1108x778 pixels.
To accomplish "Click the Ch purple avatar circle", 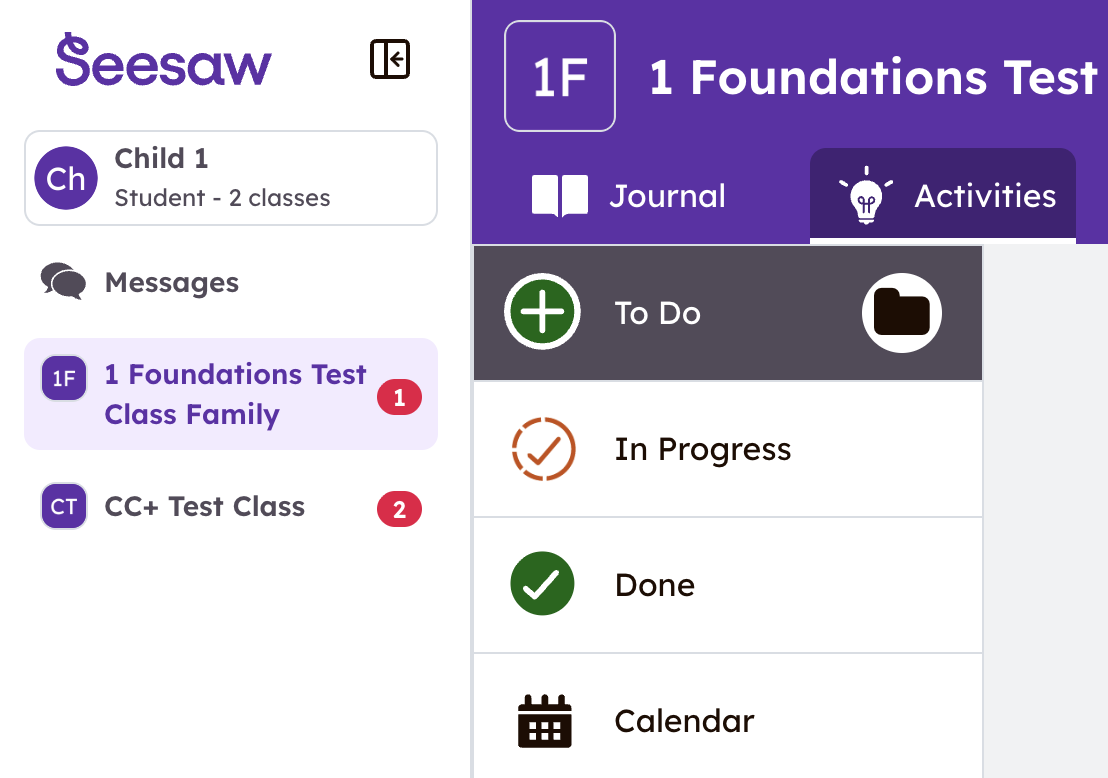I will (66, 178).
